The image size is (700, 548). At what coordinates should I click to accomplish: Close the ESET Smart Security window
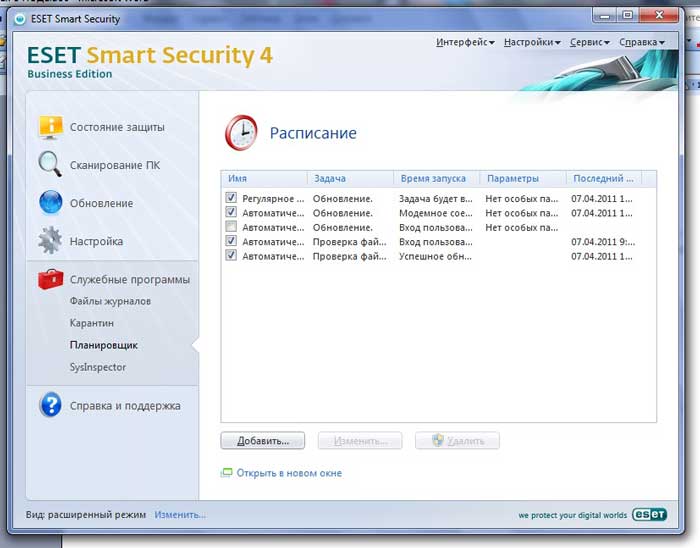point(659,16)
